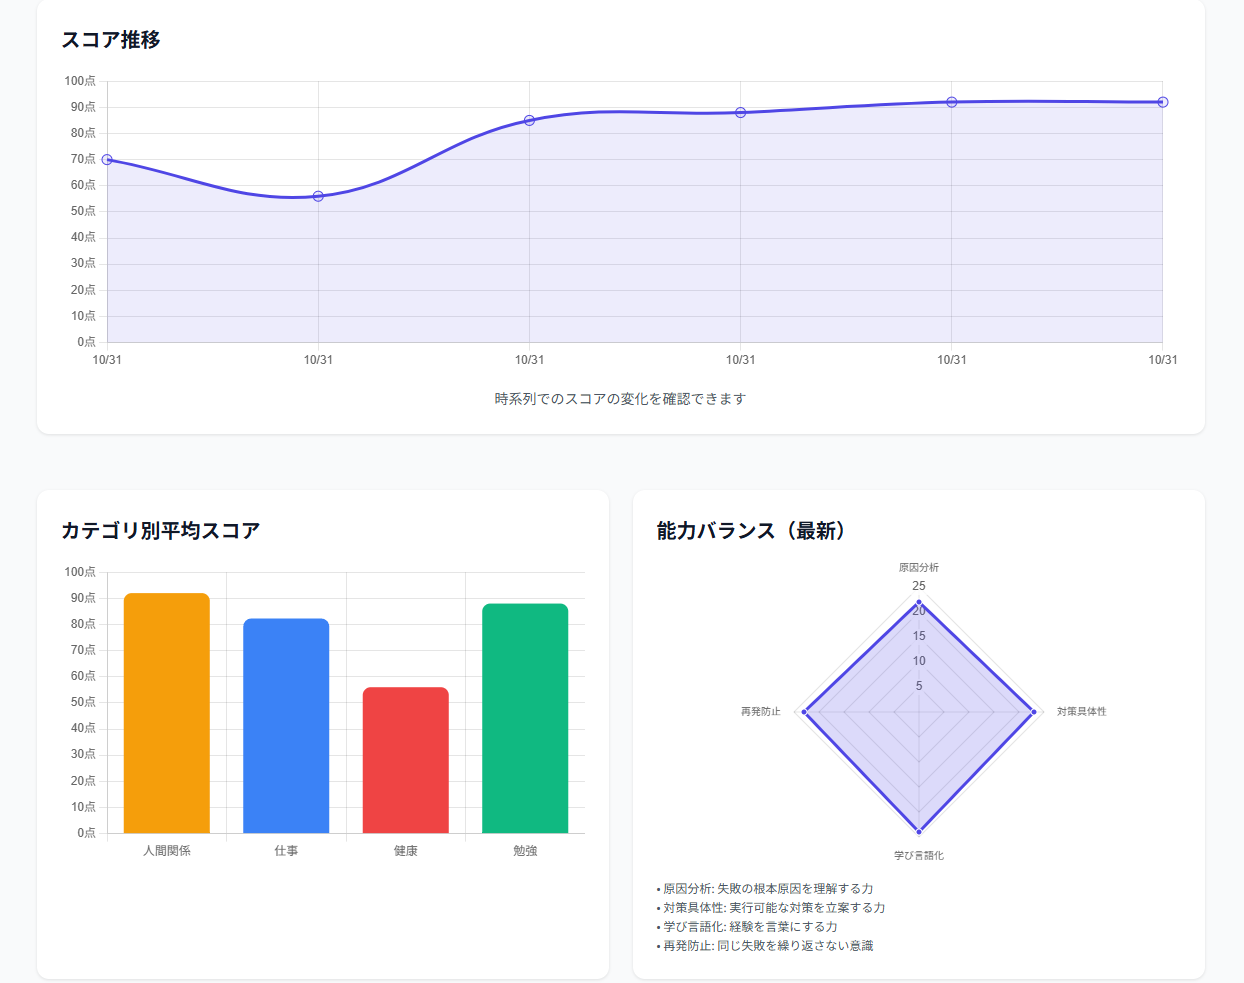The height and width of the screenshot is (983, 1244).
Task: Click the 健康 axis label under the bar chart
Action: [x=406, y=851]
